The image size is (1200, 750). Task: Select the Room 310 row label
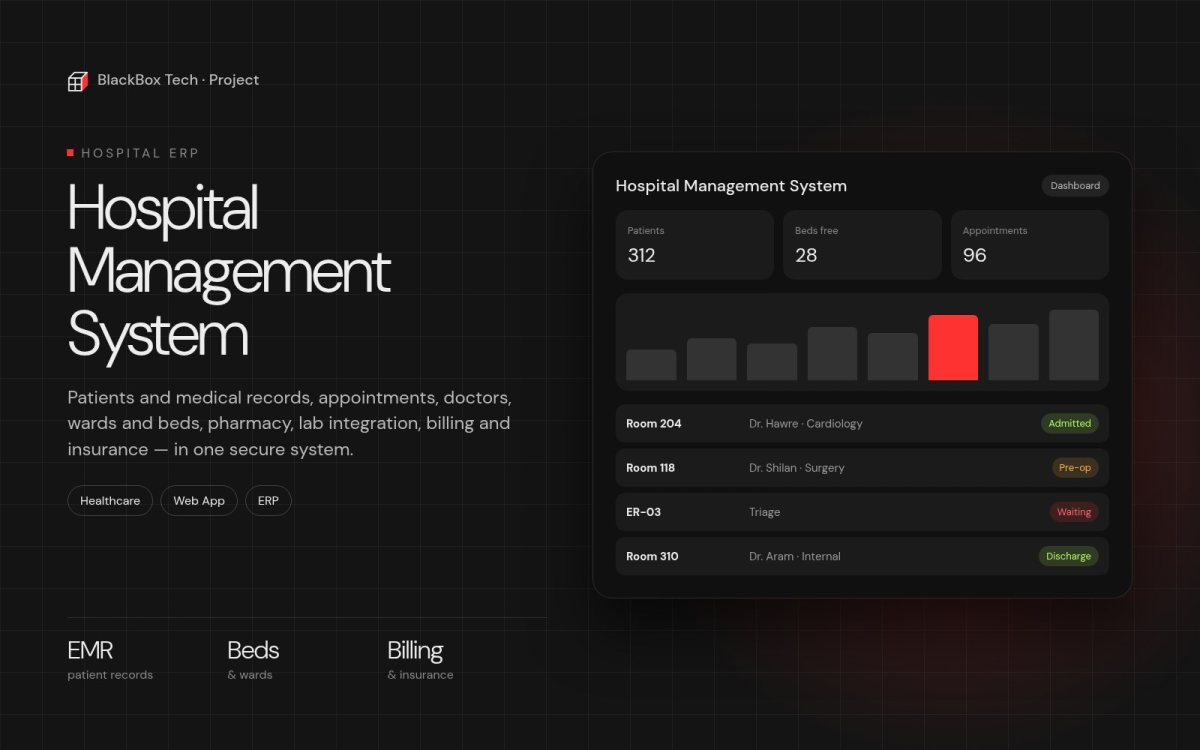652,556
